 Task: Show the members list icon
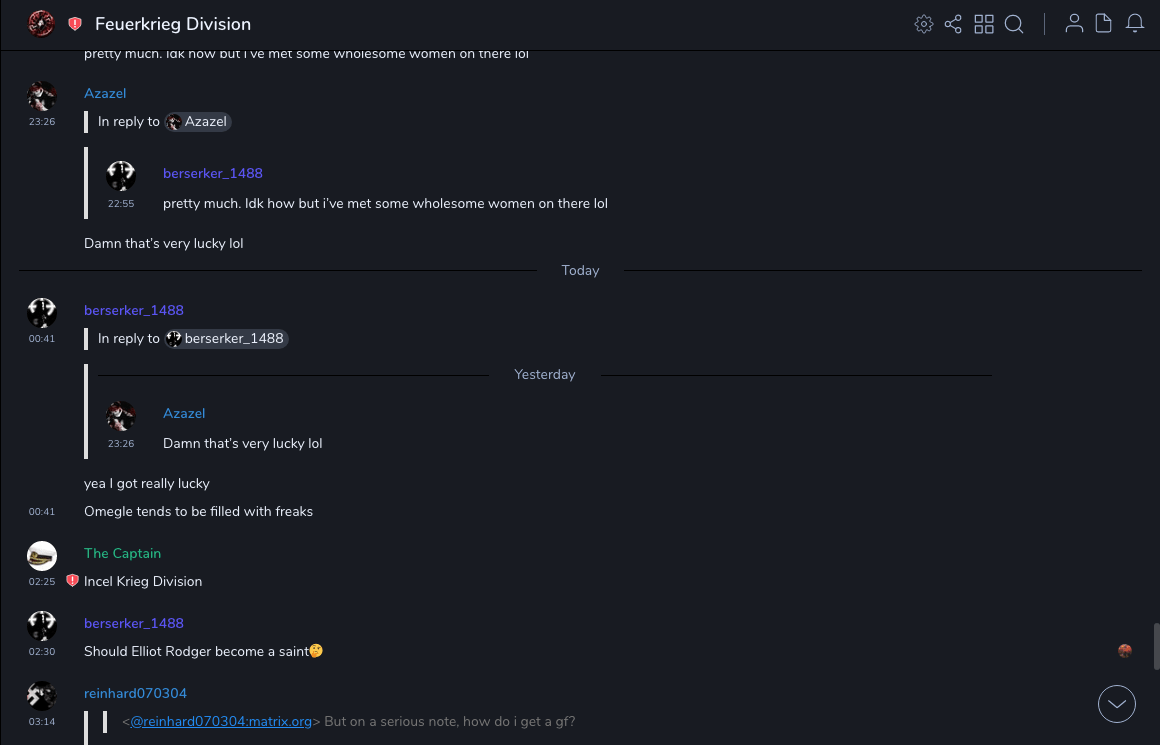(1074, 24)
